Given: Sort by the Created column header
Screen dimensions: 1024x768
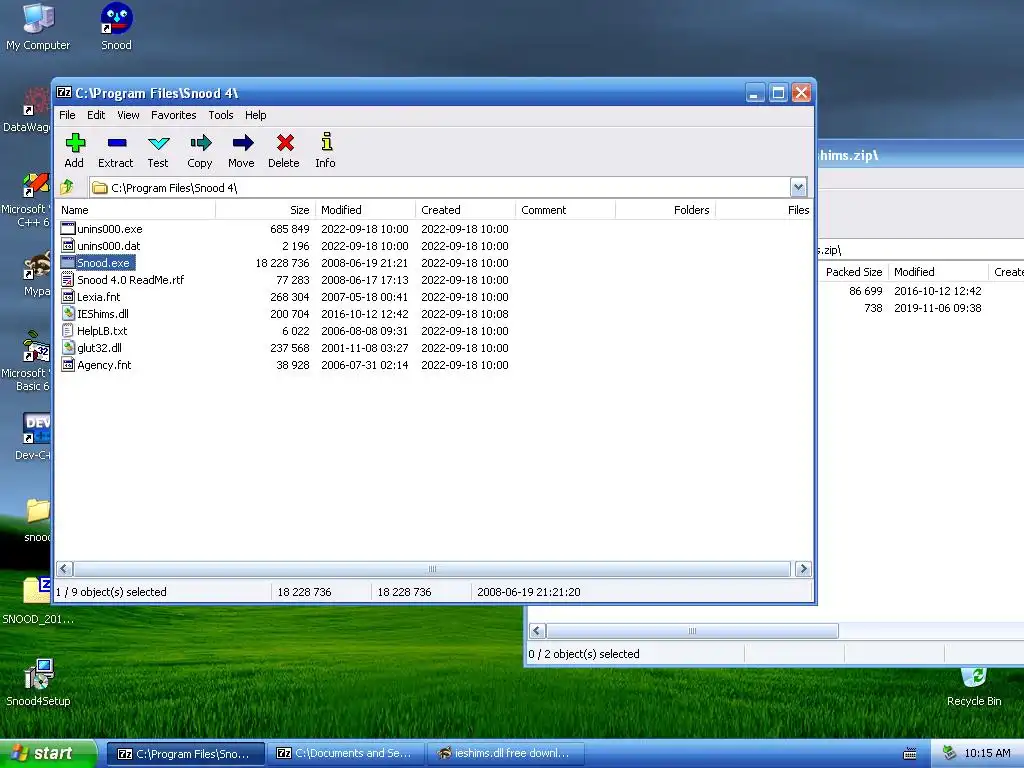Looking at the screenshot, I should [x=466, y=210].
